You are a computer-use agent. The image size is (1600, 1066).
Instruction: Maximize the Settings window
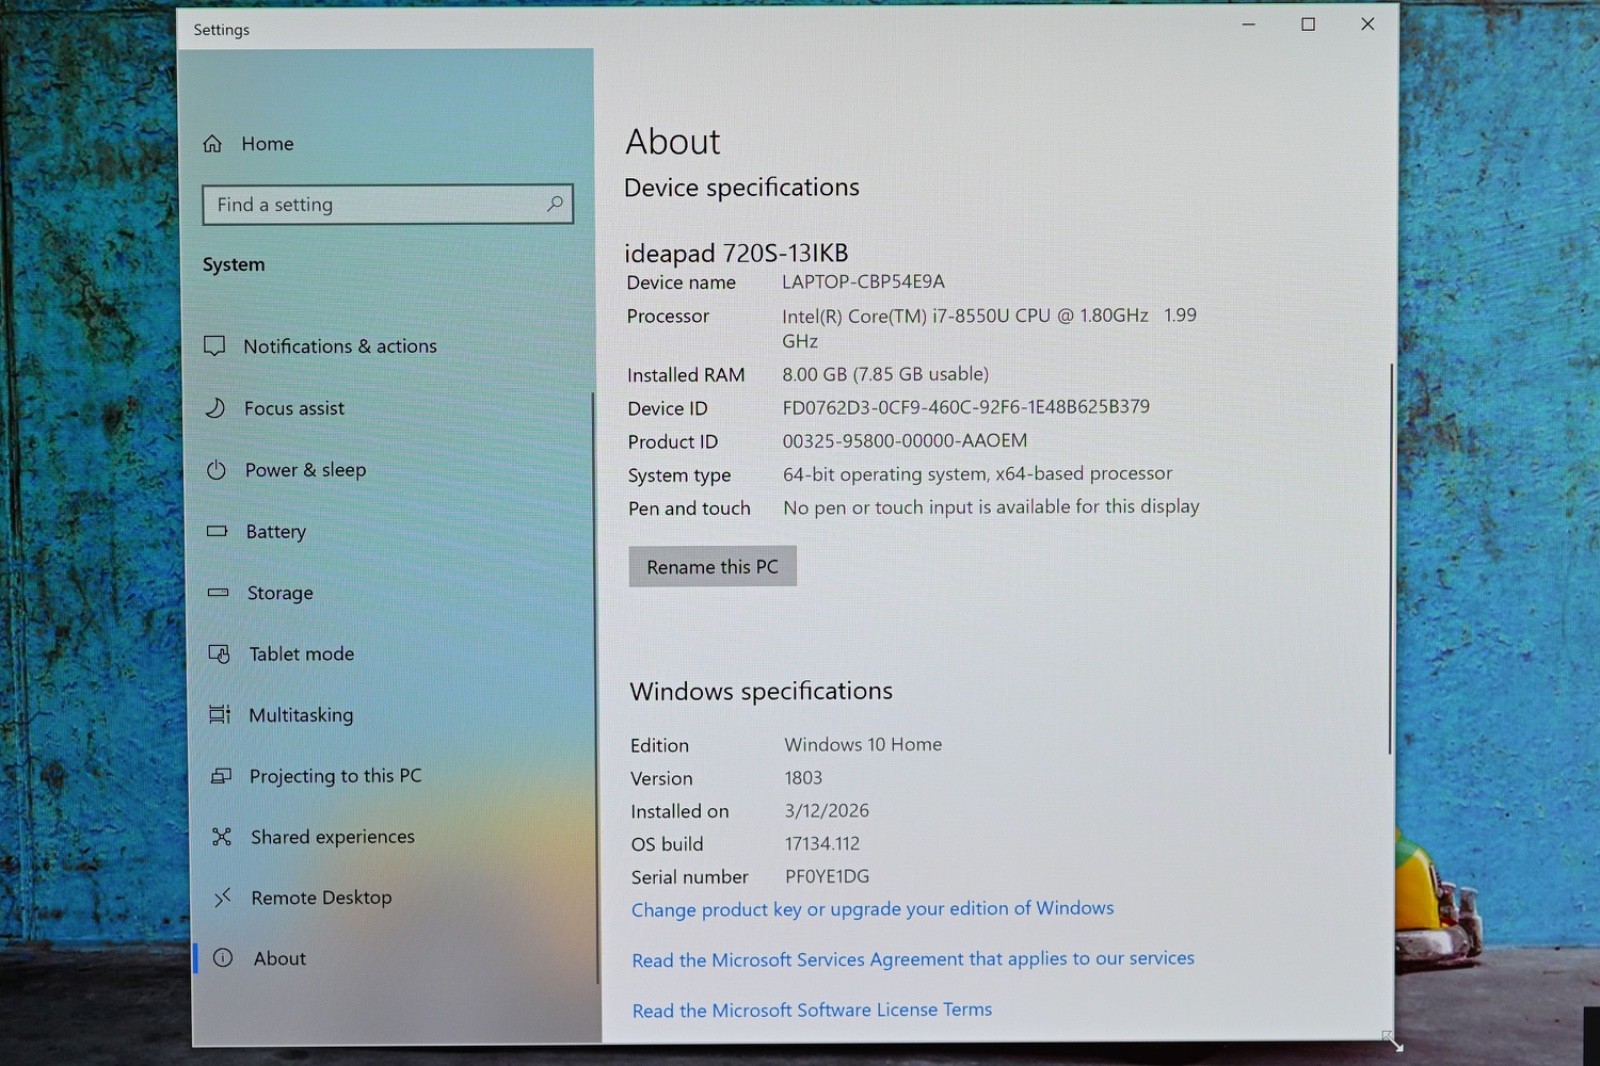(1308, 24)
